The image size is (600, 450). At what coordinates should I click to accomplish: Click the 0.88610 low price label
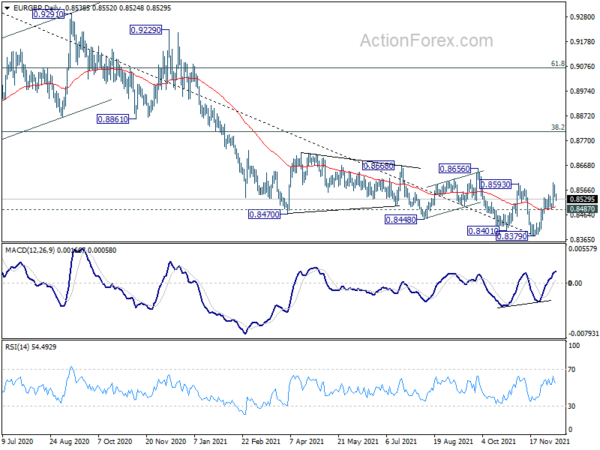112,119
